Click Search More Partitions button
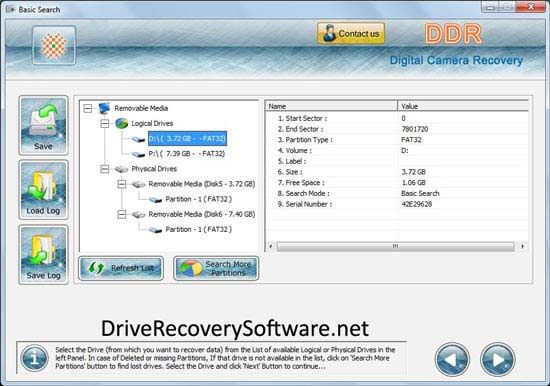The width and height of the screenshot is (550, 386). 216,268
